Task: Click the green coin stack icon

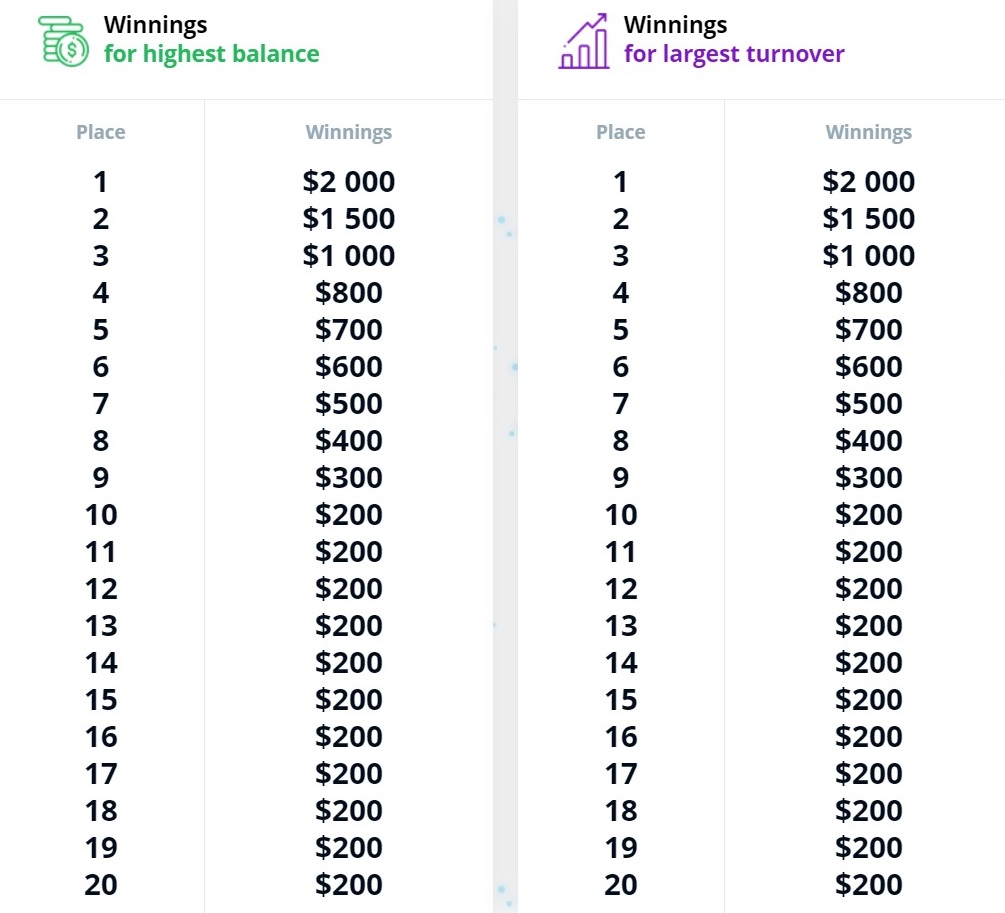Action: (63, 42)
